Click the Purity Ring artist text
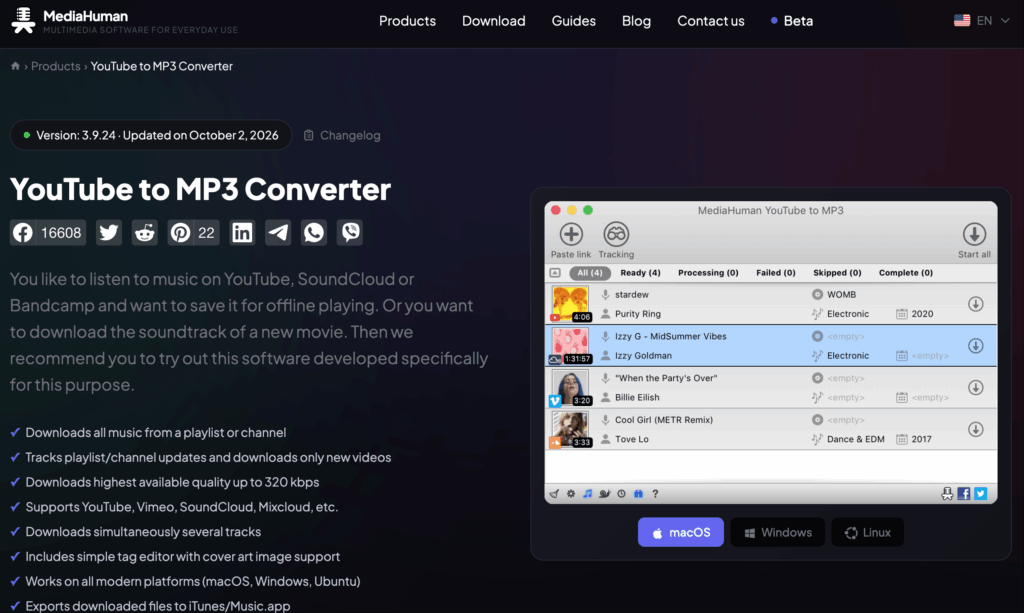 coord(637,314)
